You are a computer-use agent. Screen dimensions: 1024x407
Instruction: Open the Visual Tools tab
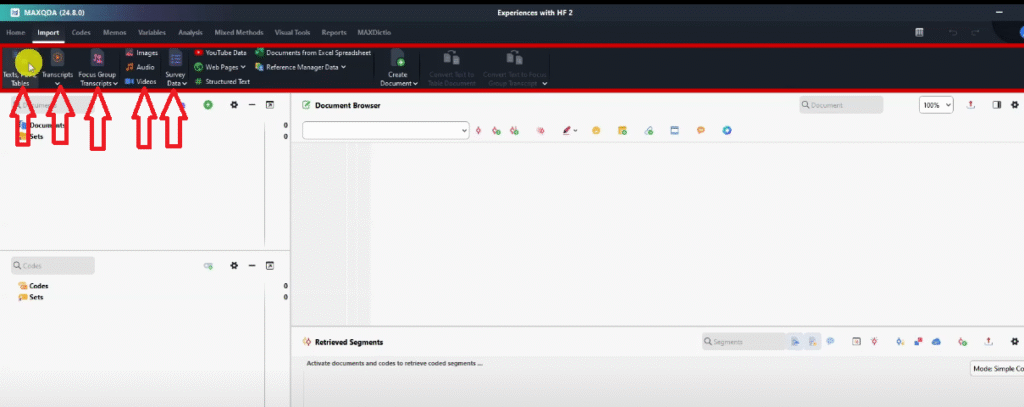tap(292, 33)
